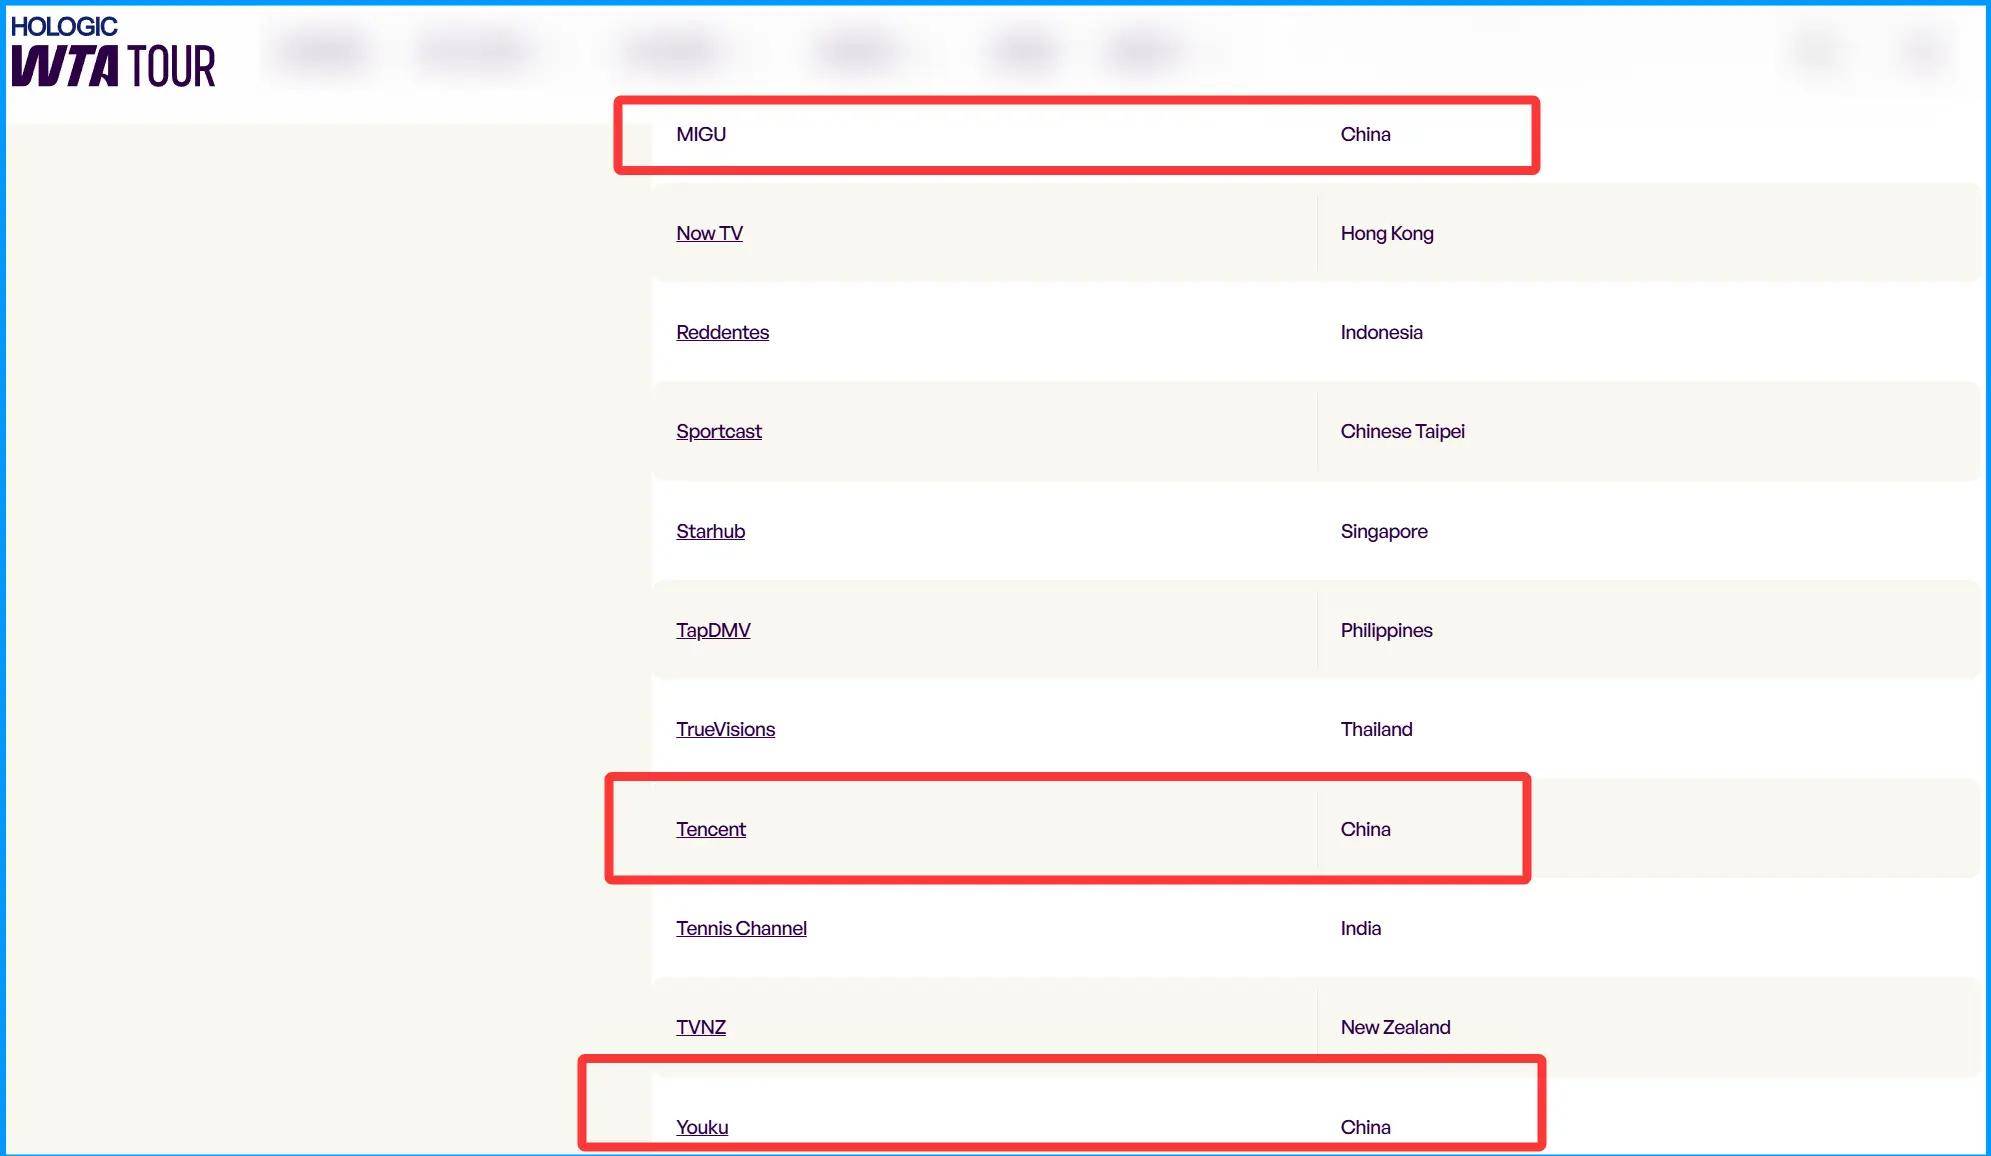This screenshot has height=1156, width=1991.
Task: Select the Hong Kong region cell
Action: click(x=1387, y=233)
